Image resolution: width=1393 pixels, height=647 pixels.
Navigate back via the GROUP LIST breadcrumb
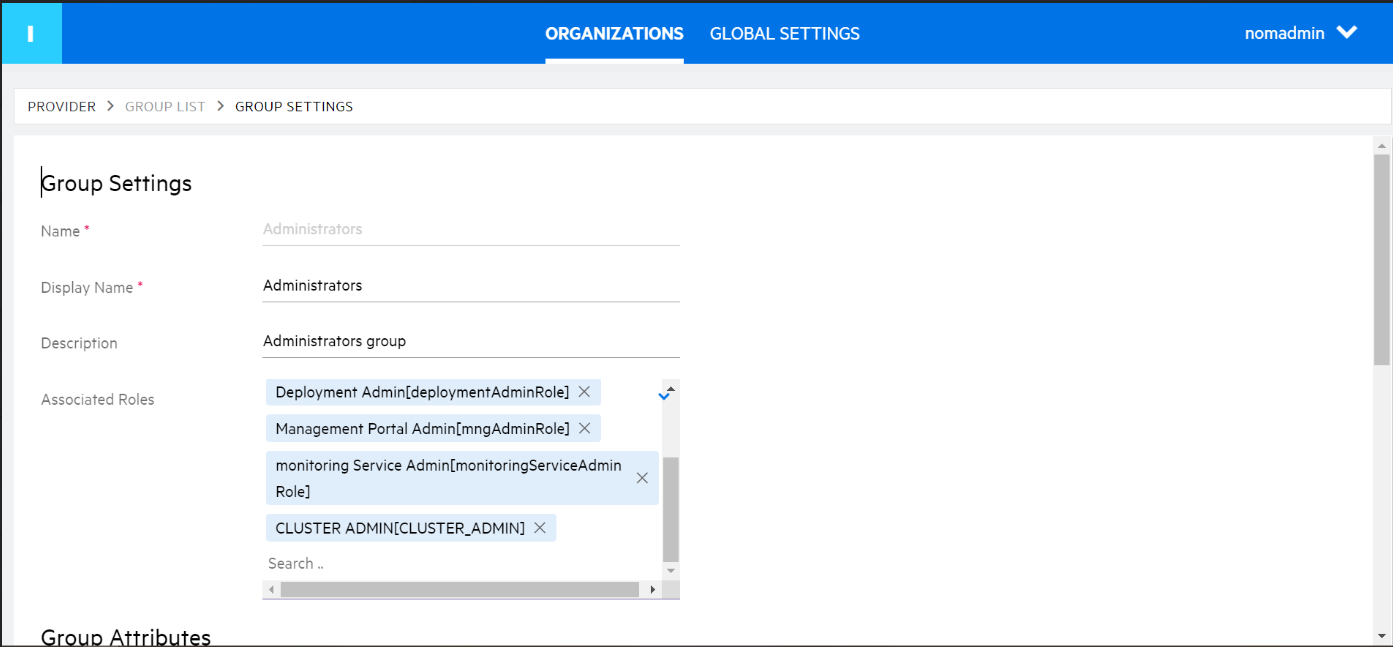point(165,106)
